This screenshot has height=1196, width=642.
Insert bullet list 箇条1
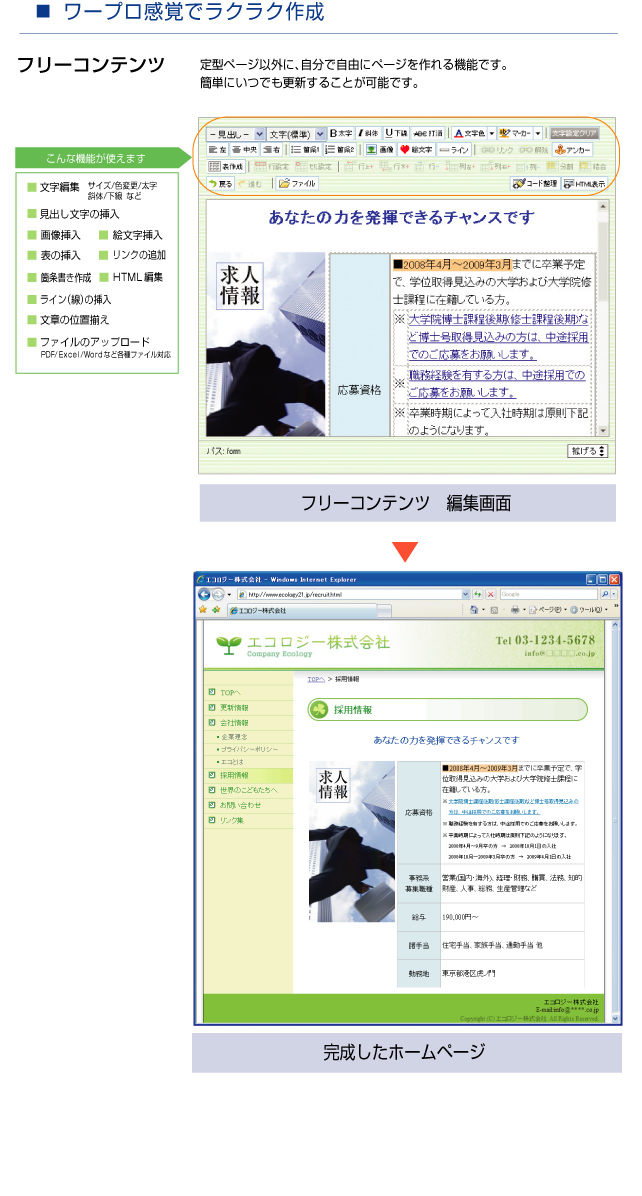[305, 150]
